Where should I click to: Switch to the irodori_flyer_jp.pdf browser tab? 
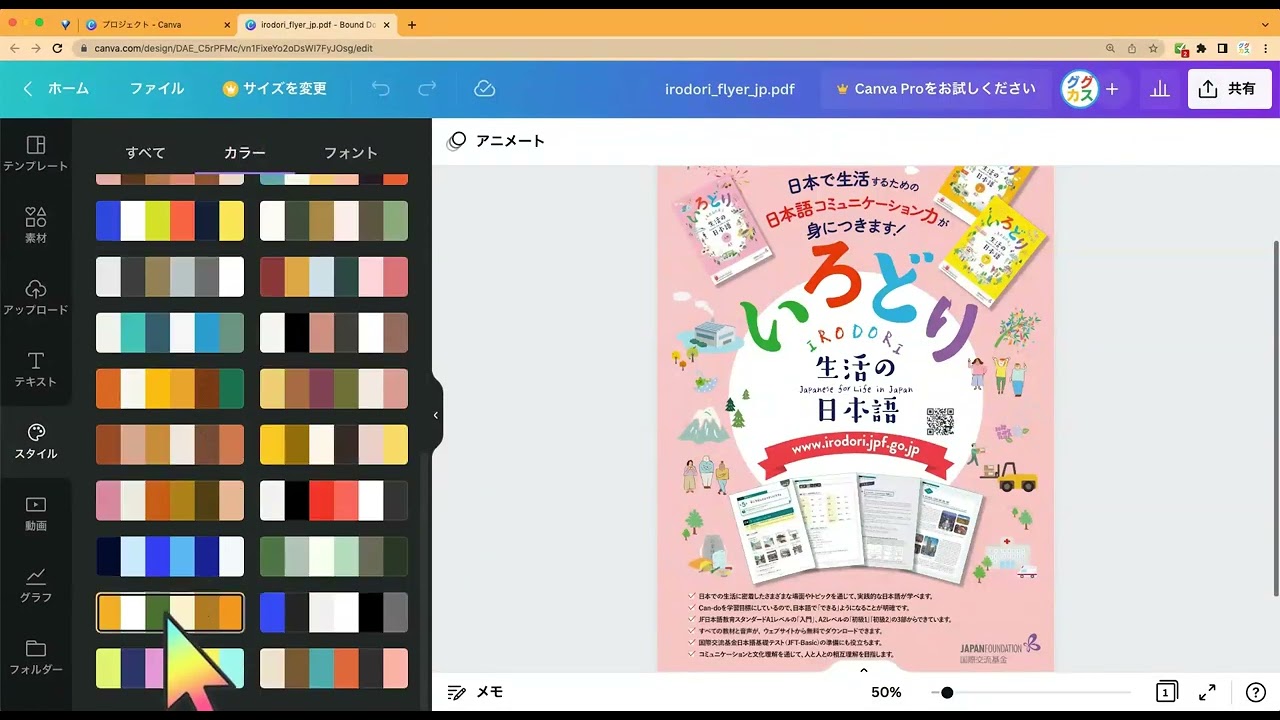point(317,25)
